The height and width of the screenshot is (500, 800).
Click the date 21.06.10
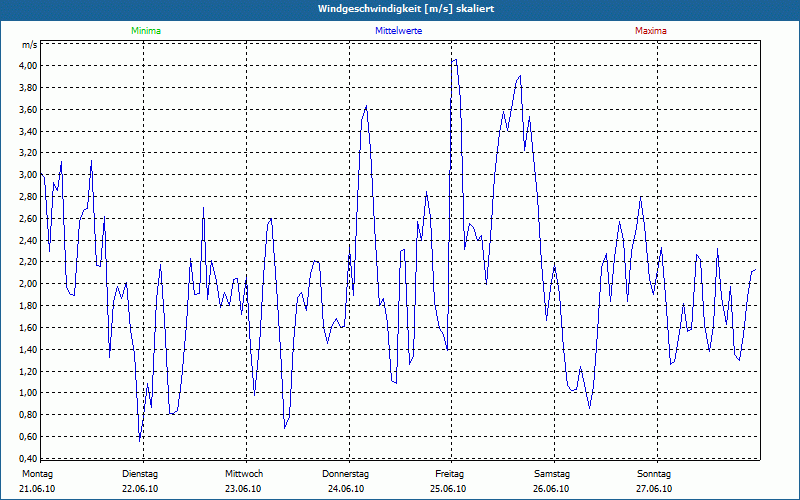[x=37, y=489]
